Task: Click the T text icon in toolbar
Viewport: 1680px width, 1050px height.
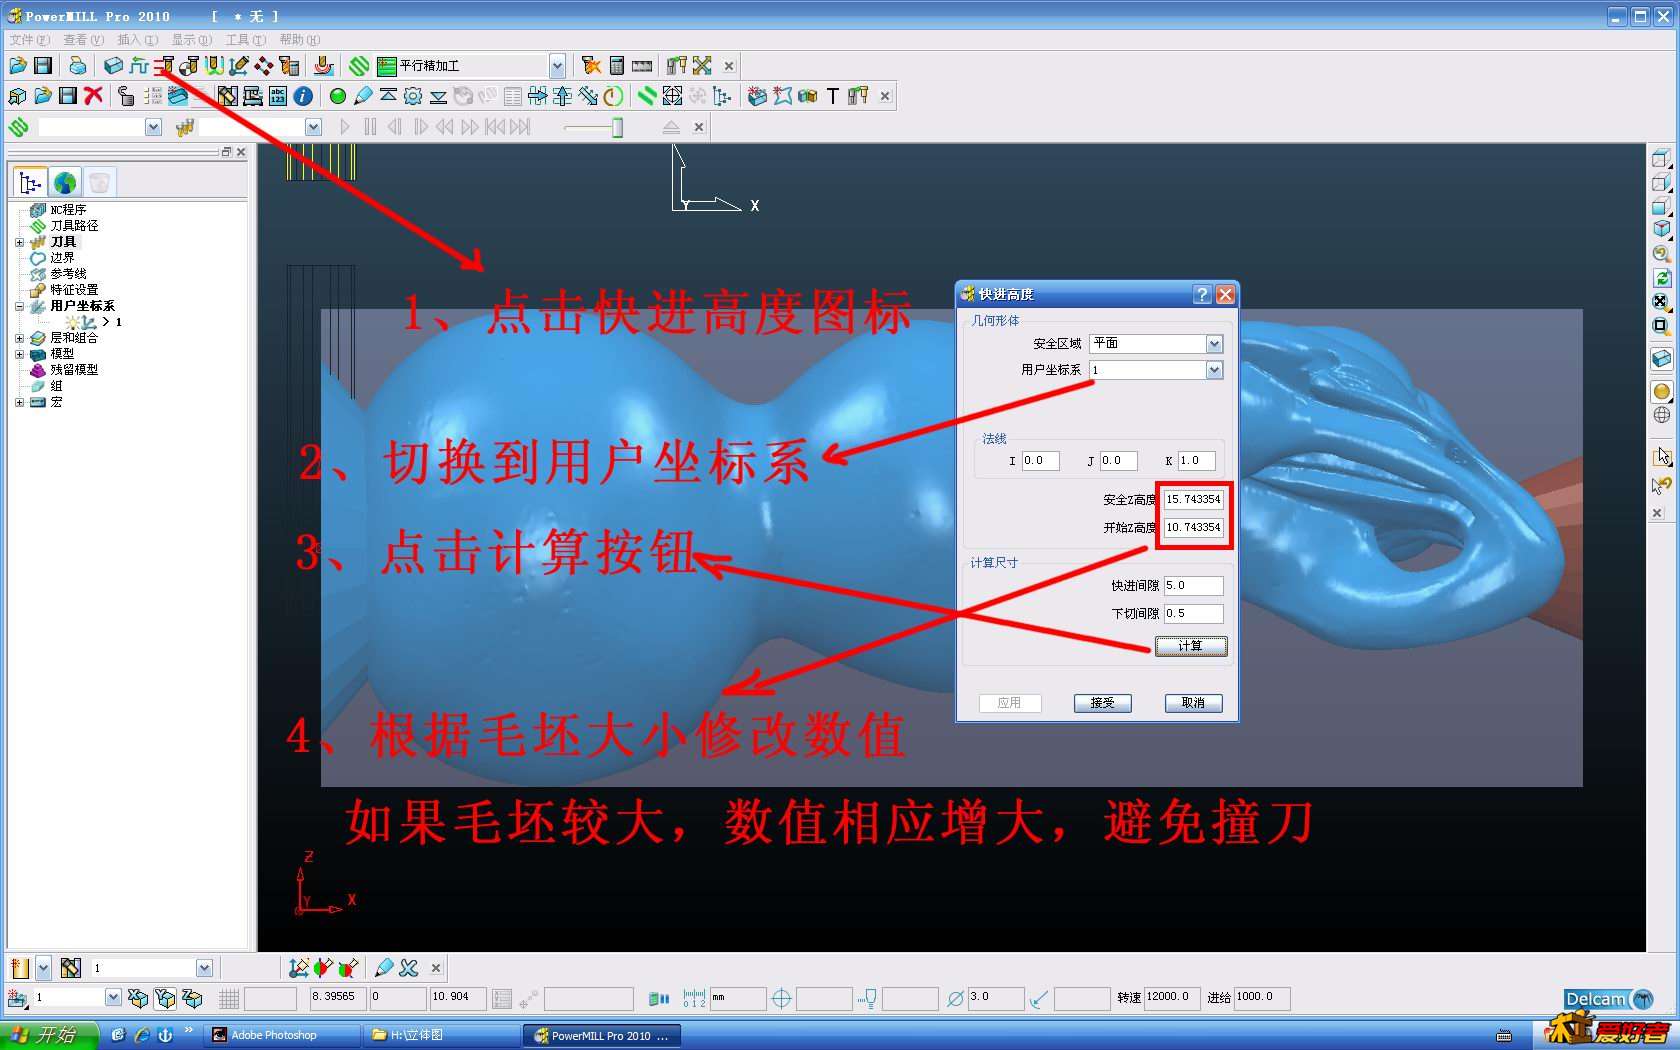Action: click(832, 96)
